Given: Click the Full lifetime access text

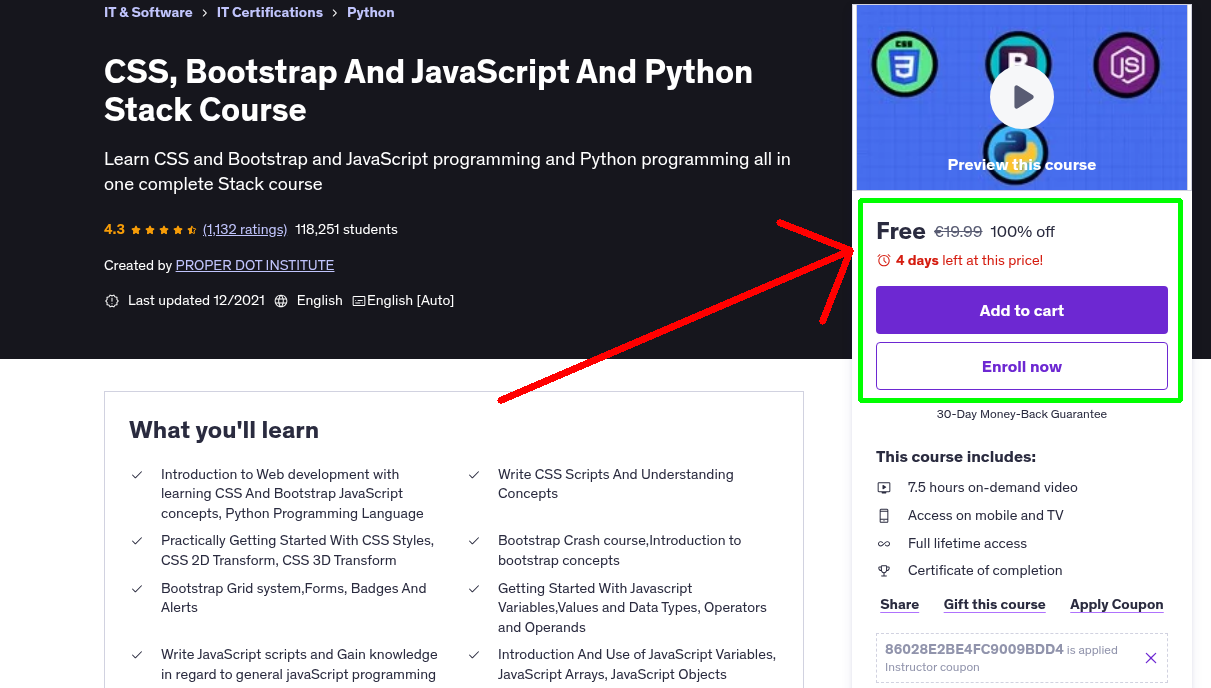Looking at the screenshot, I should (x=967, y=544).
